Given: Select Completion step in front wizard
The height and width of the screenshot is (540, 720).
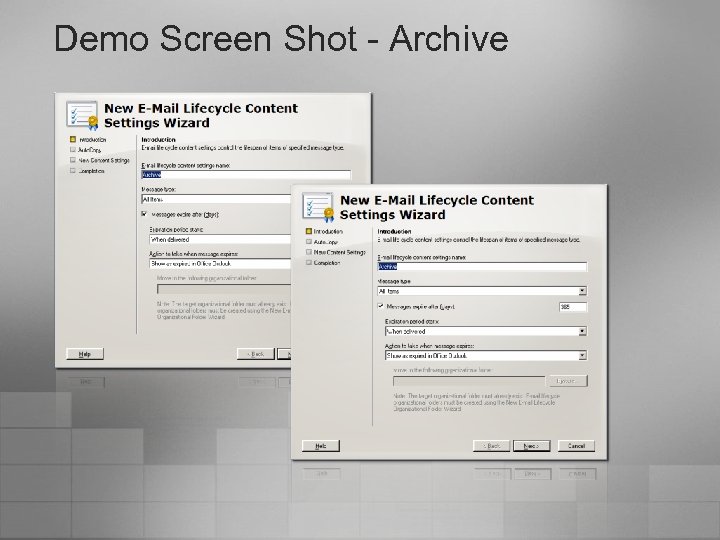Looking at the screenshot, I should [323, 263].
